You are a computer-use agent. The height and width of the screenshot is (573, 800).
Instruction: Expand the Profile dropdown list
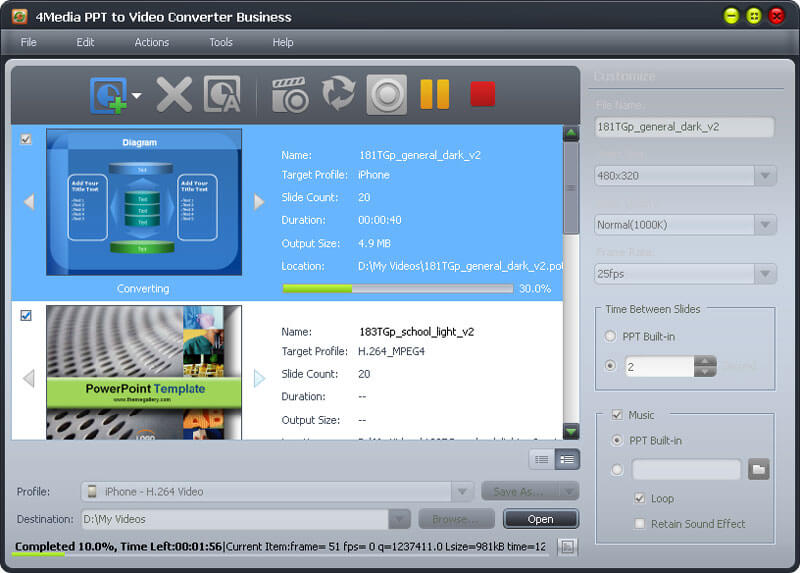[462, 491]
